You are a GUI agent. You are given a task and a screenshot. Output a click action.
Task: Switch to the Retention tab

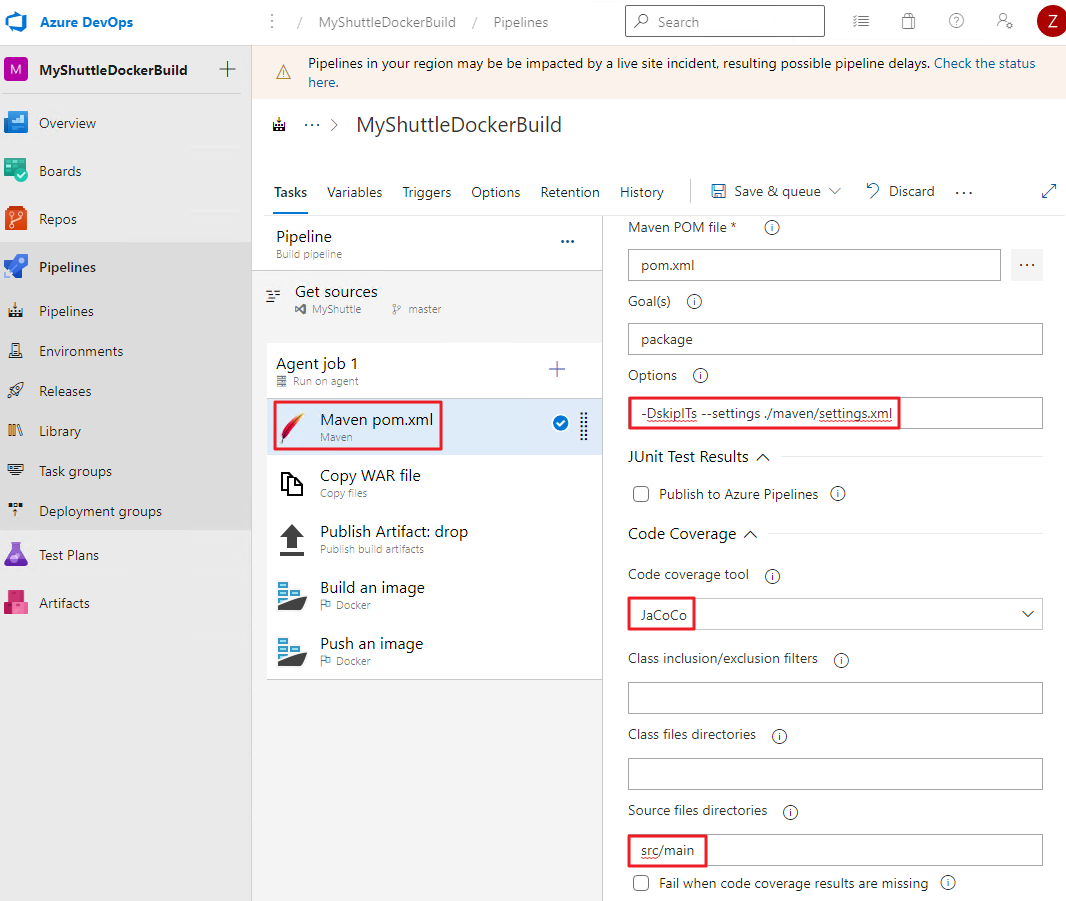[x=570, y=192]
